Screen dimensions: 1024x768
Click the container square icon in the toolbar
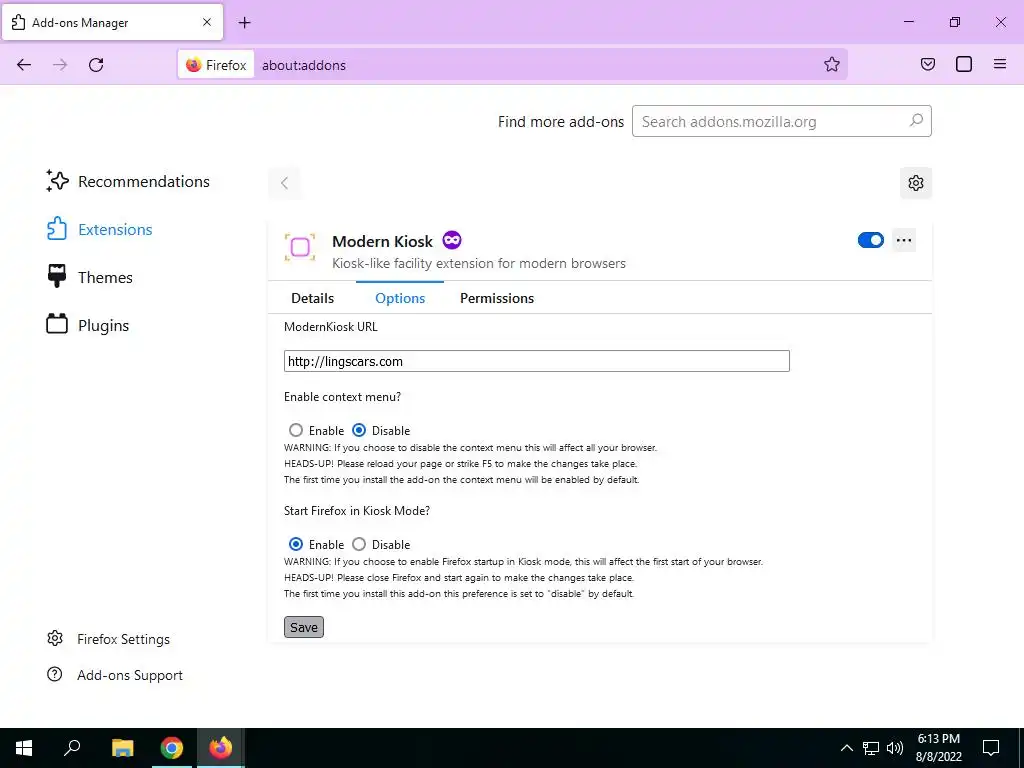click(x=964, y=64)
